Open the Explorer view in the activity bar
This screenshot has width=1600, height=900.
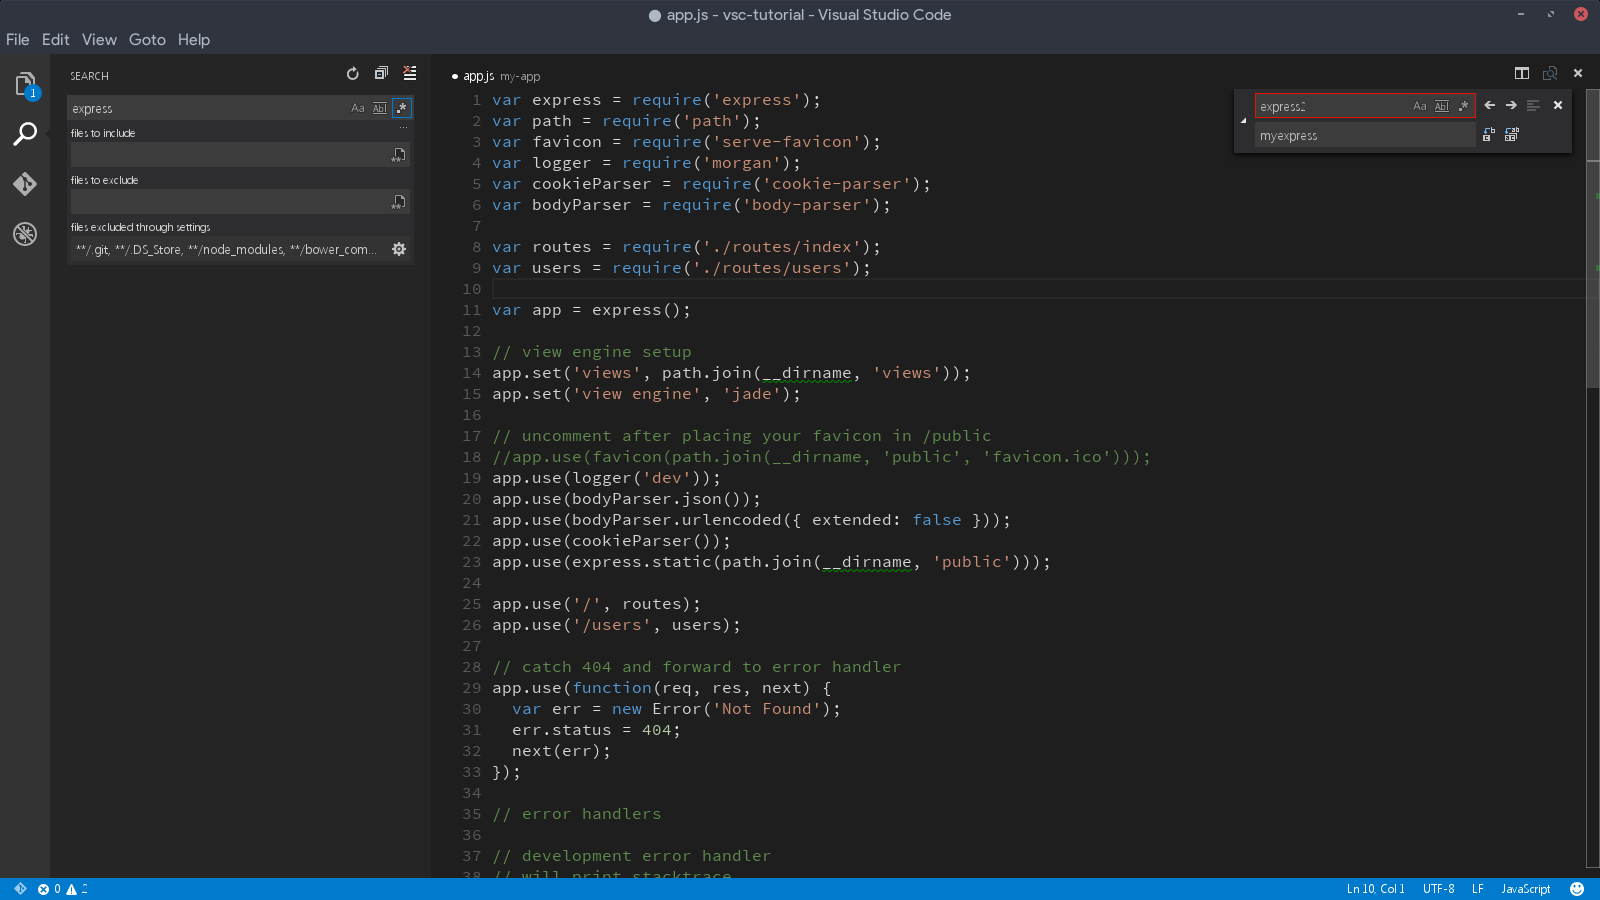coord(25,85)
